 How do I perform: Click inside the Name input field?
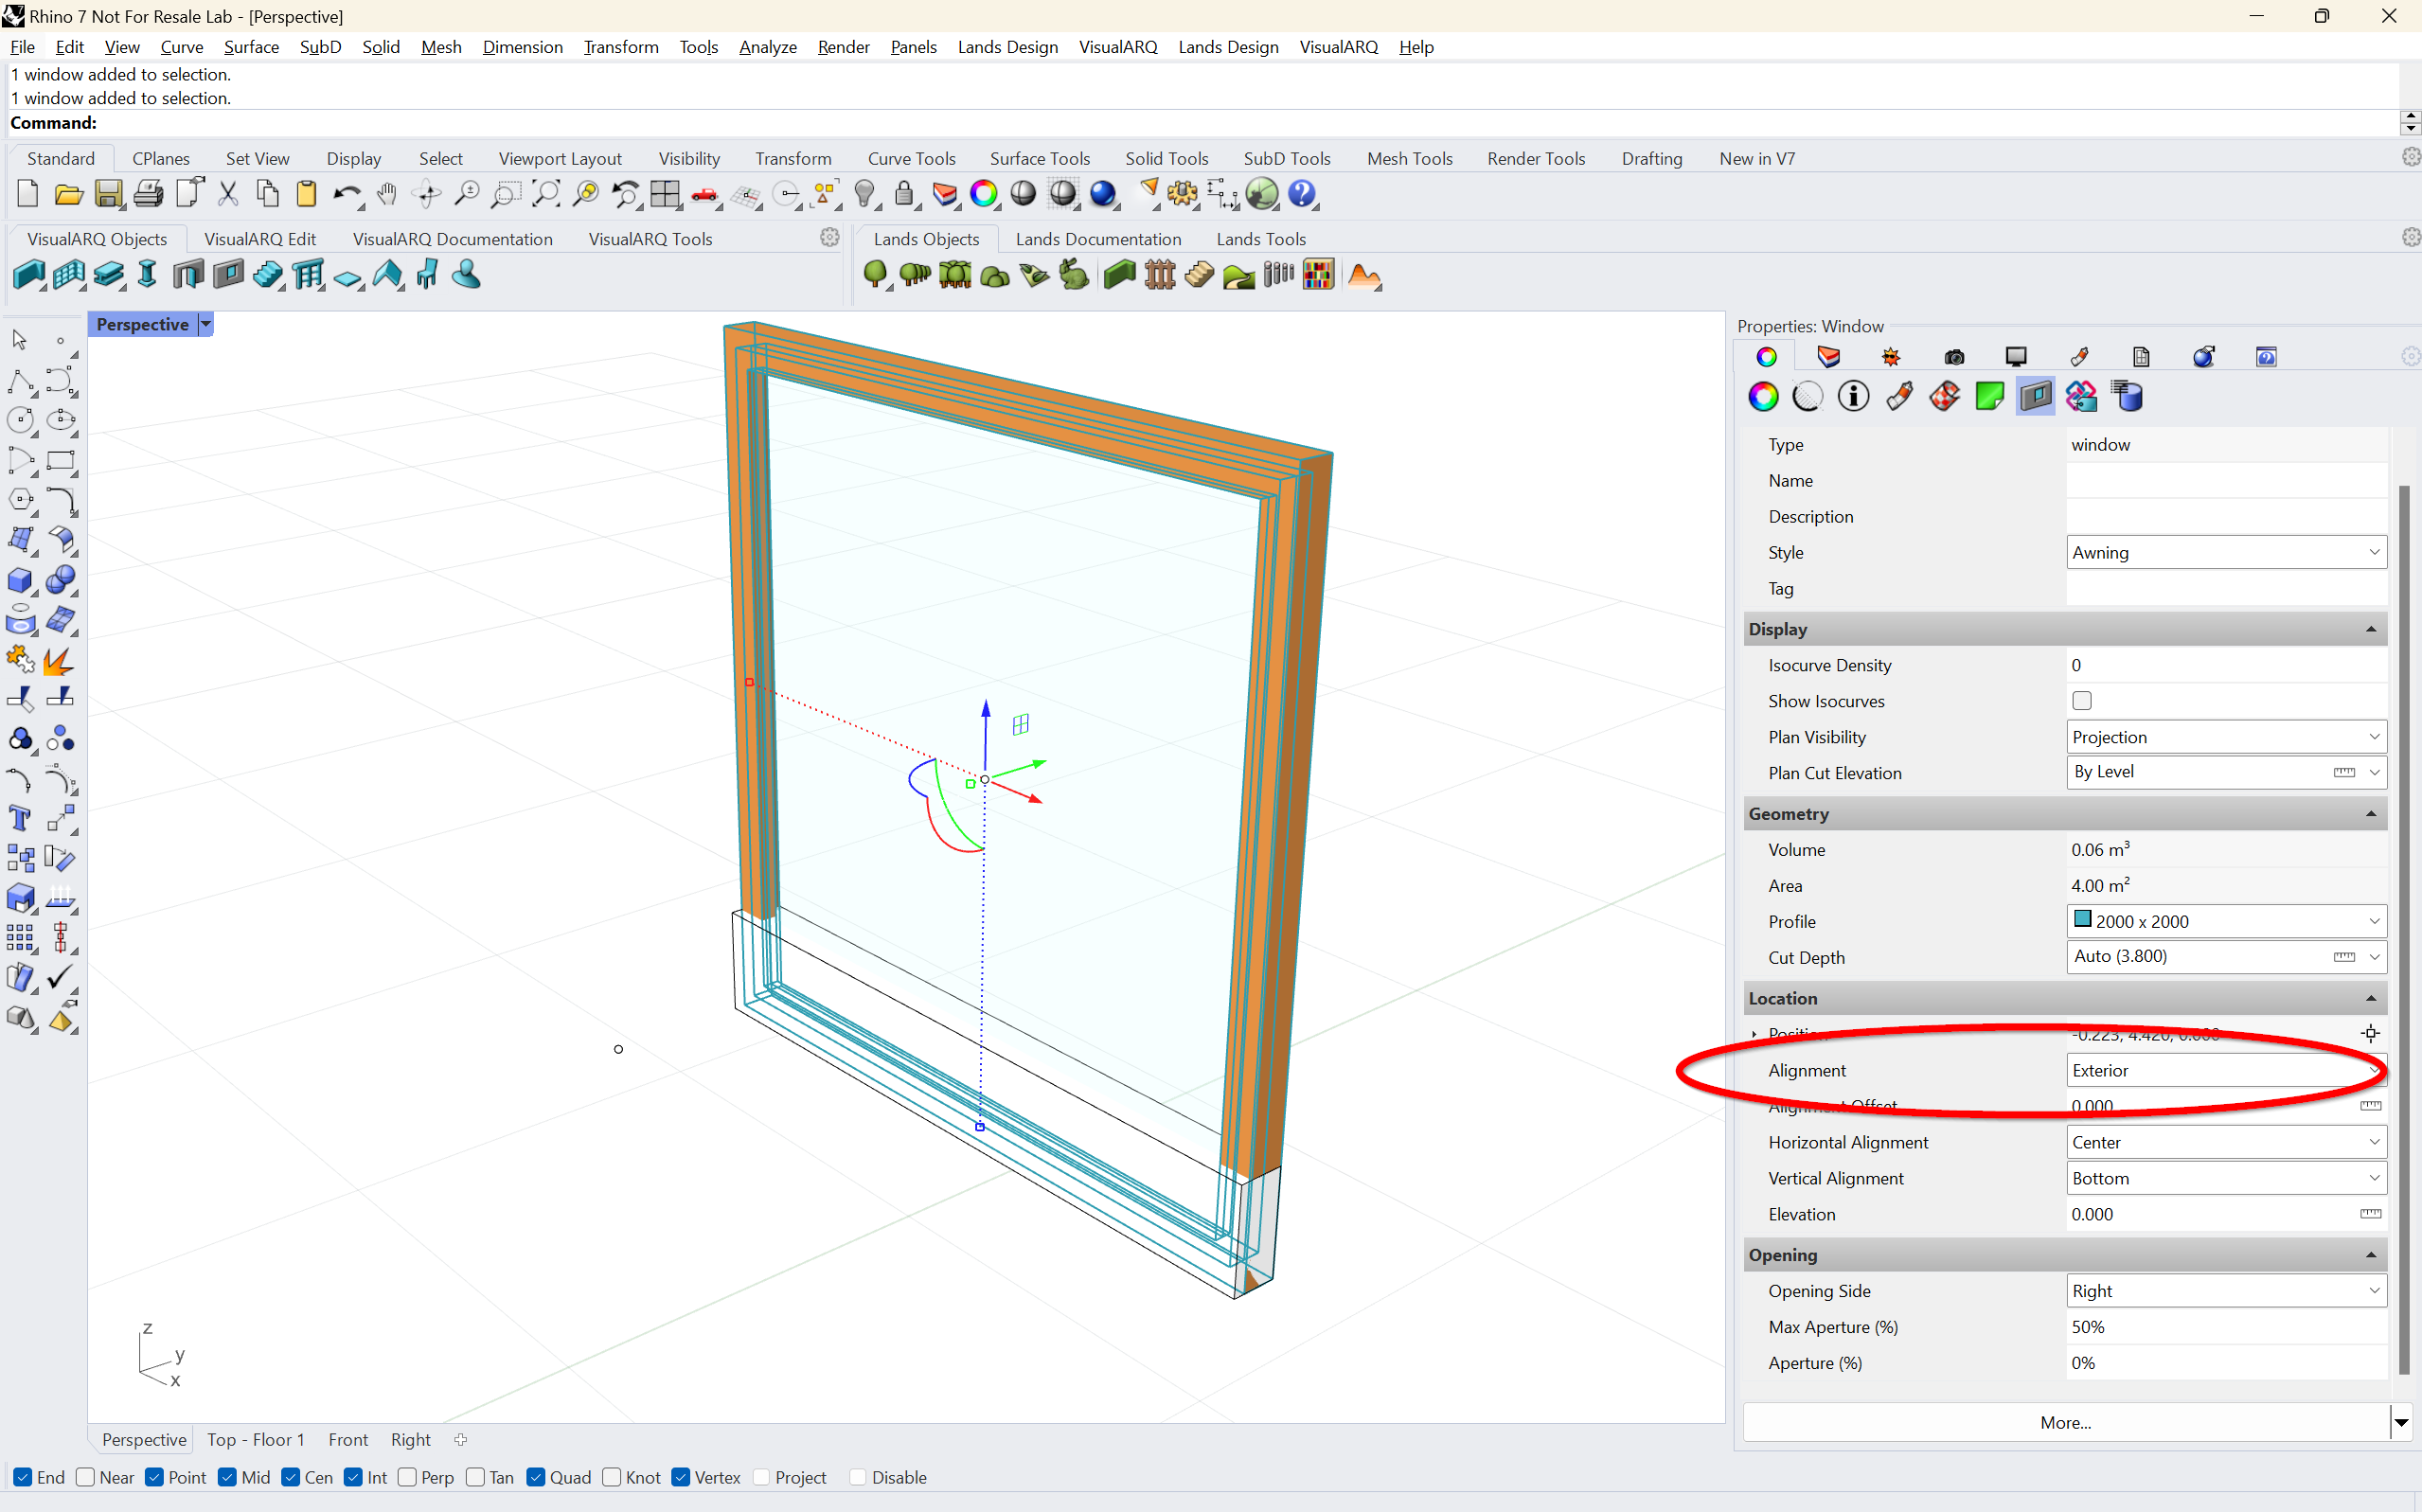2225,480
